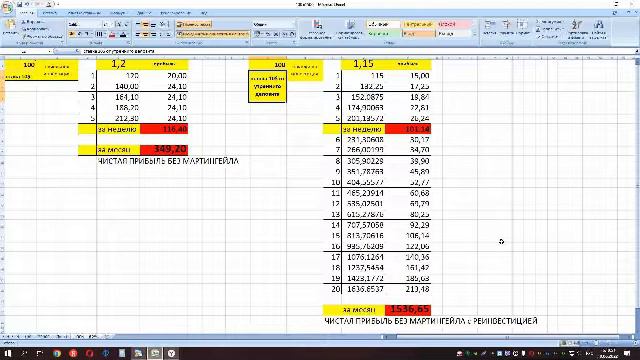Toggle Top vertical alignment
The image size is (640, 360).
[x=138, y=24]
